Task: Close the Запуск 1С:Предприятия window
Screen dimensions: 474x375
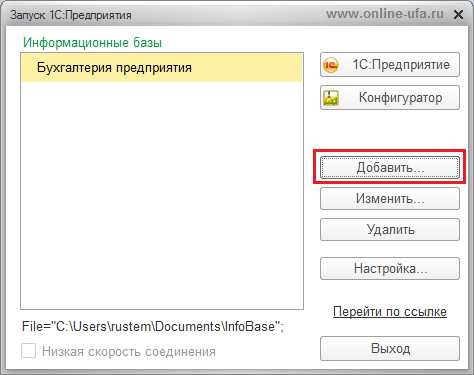Action: click(x=459, y=15)
